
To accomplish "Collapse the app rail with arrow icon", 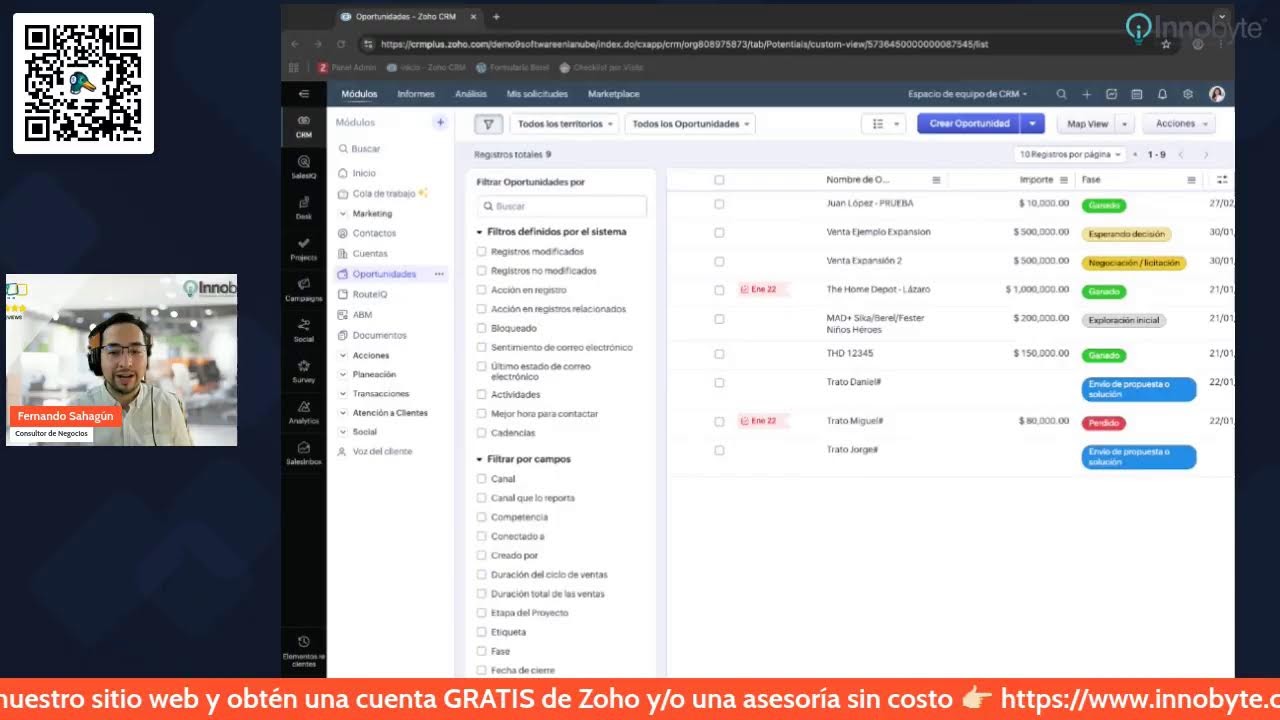I will pos(304,94).
